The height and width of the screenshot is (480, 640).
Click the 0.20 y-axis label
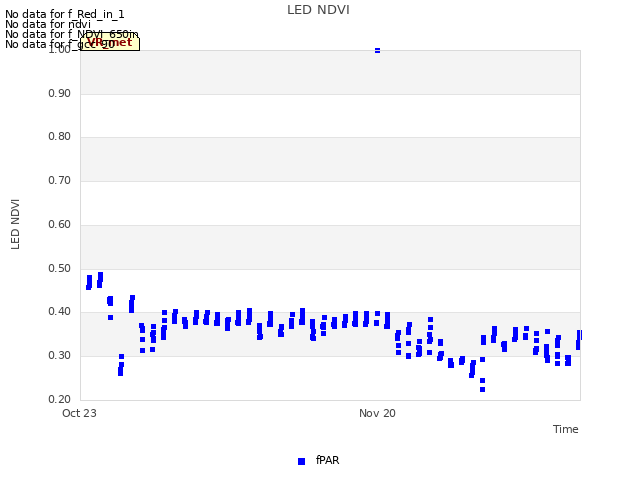pos(60,399)
